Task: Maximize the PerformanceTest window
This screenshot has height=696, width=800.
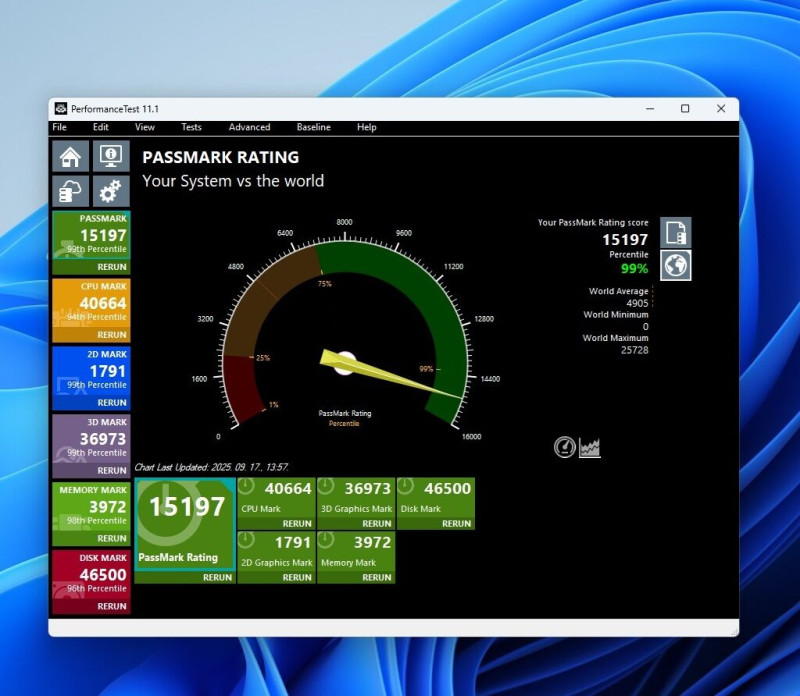Action: (x=685, y=109)
